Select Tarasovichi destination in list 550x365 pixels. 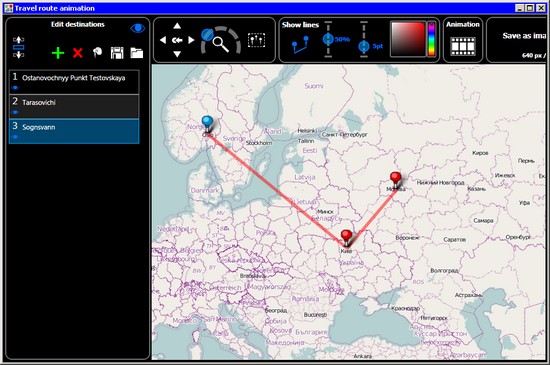pos(74,107)
